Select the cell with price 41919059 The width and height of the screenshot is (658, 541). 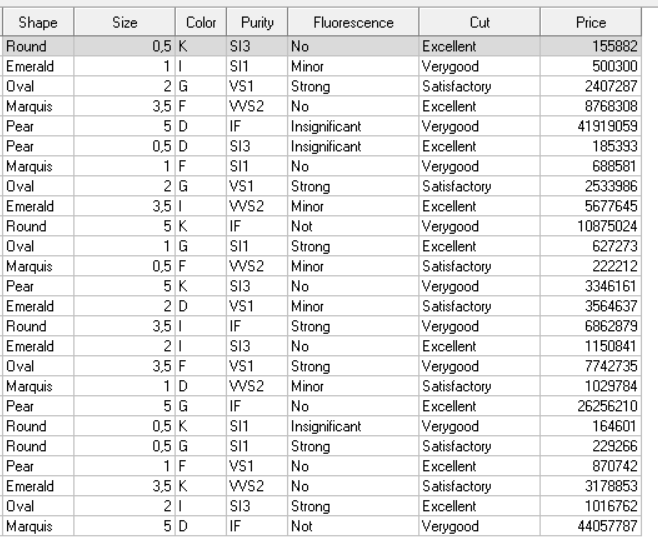(591, 126)
